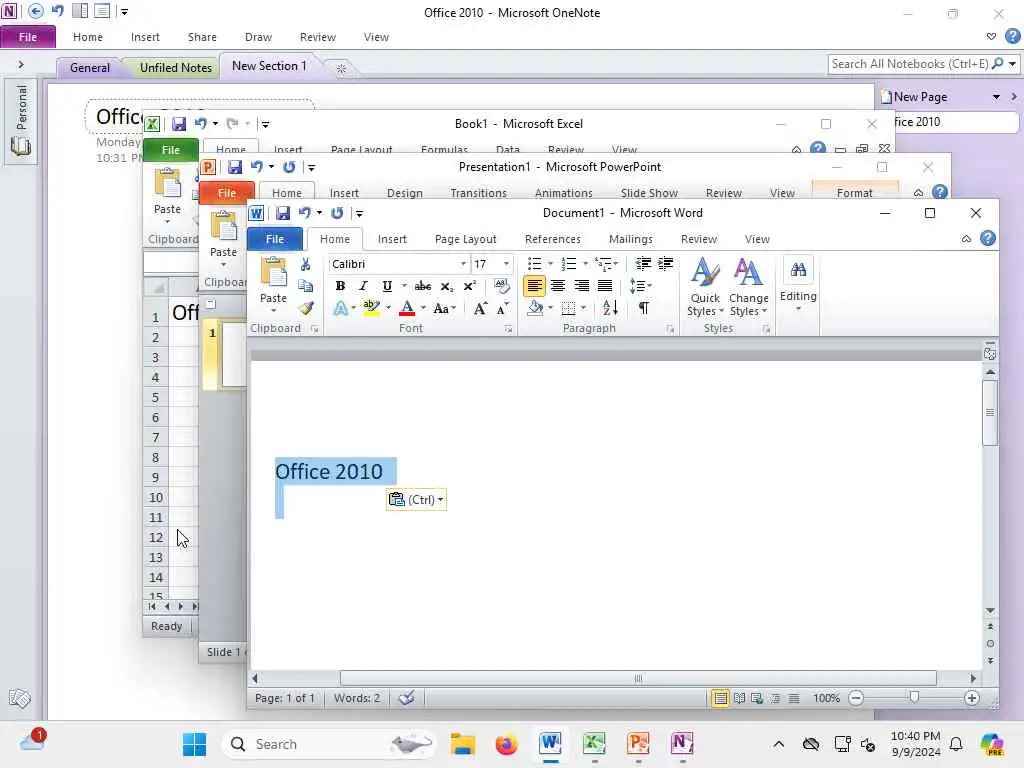Open font size 17 dropdown in Word
This screenshot has width=1024, height=768.
(x=506, y=264)
